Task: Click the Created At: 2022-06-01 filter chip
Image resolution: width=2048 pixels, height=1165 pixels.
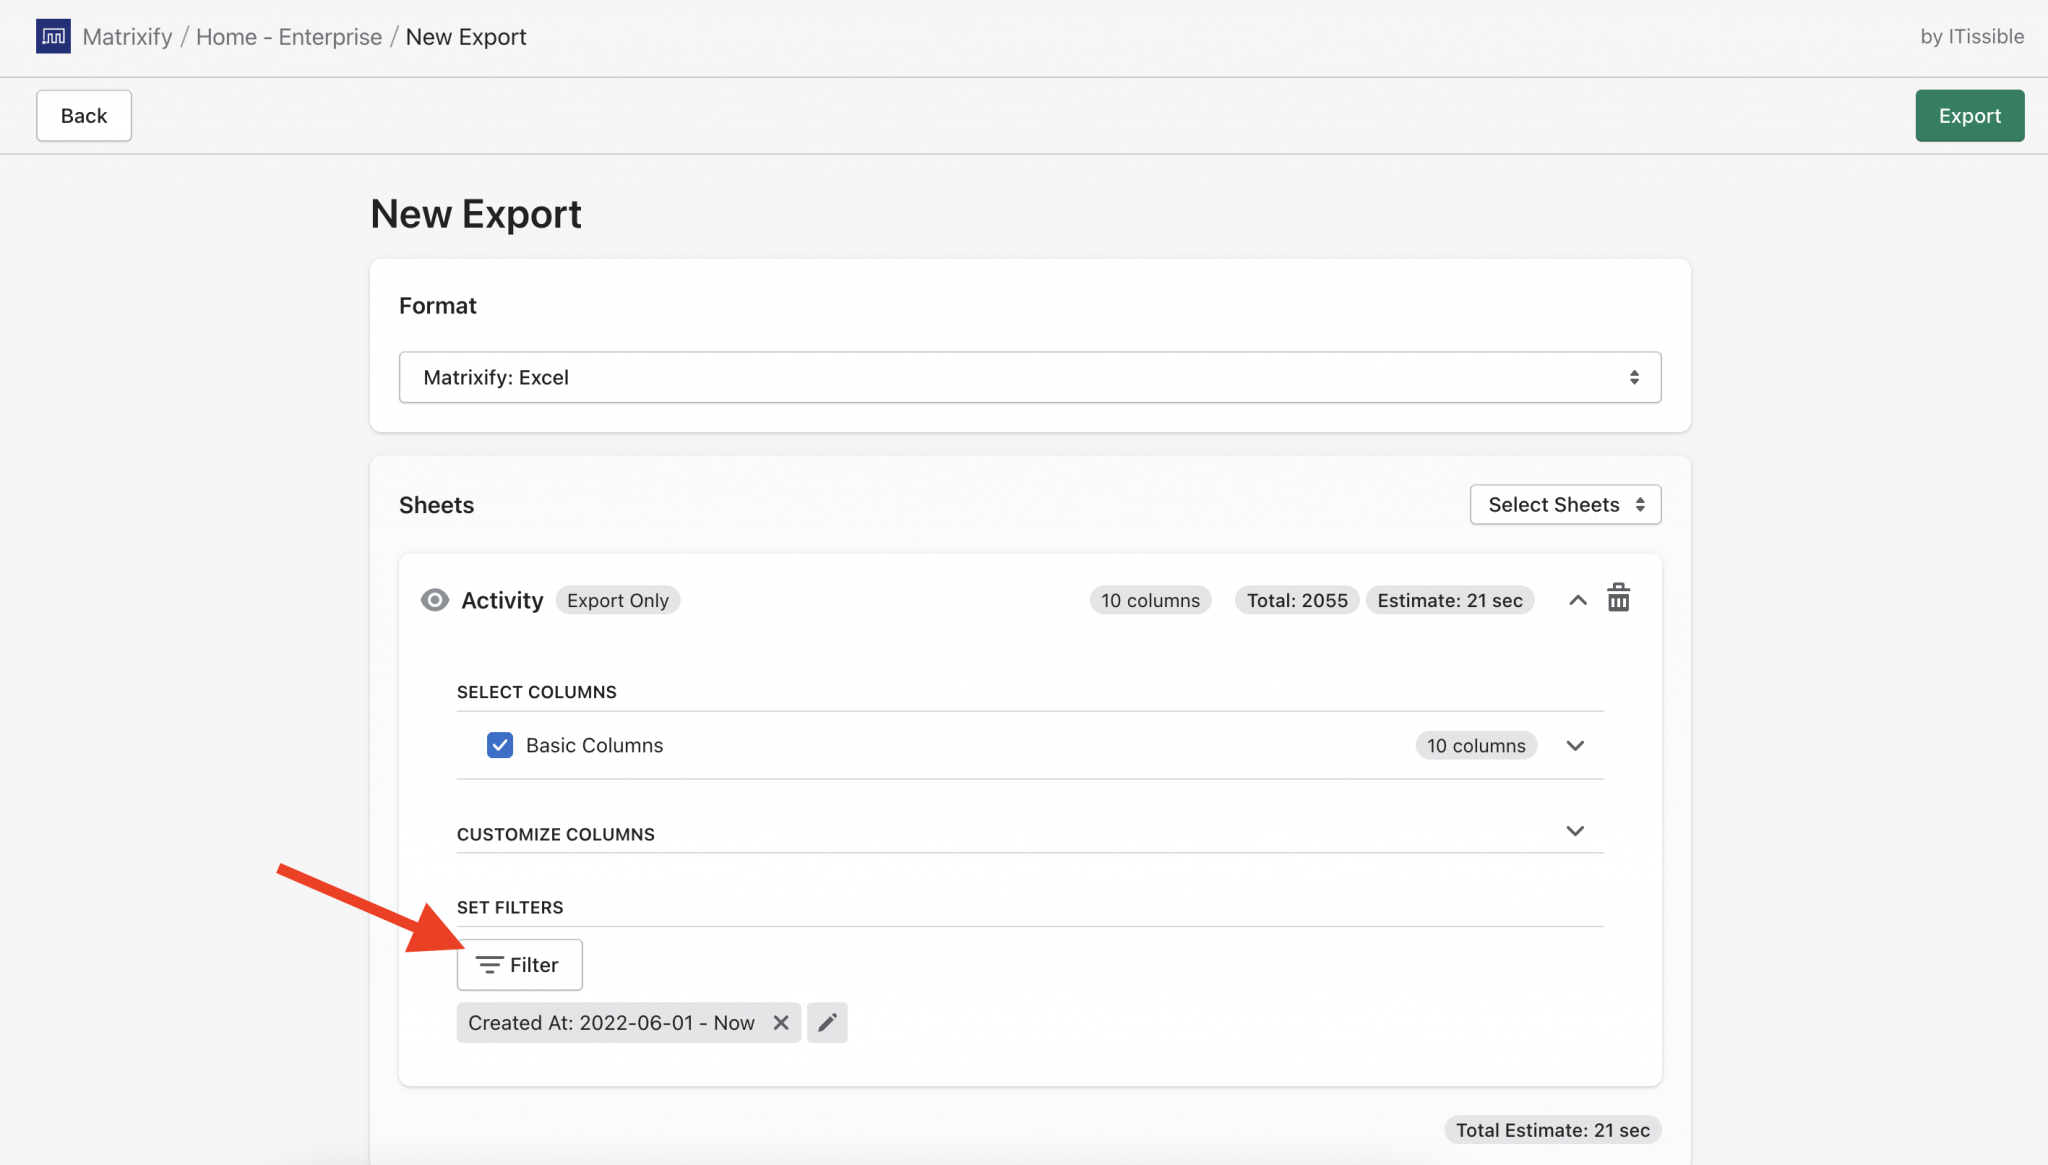Action: [612, 1022]
